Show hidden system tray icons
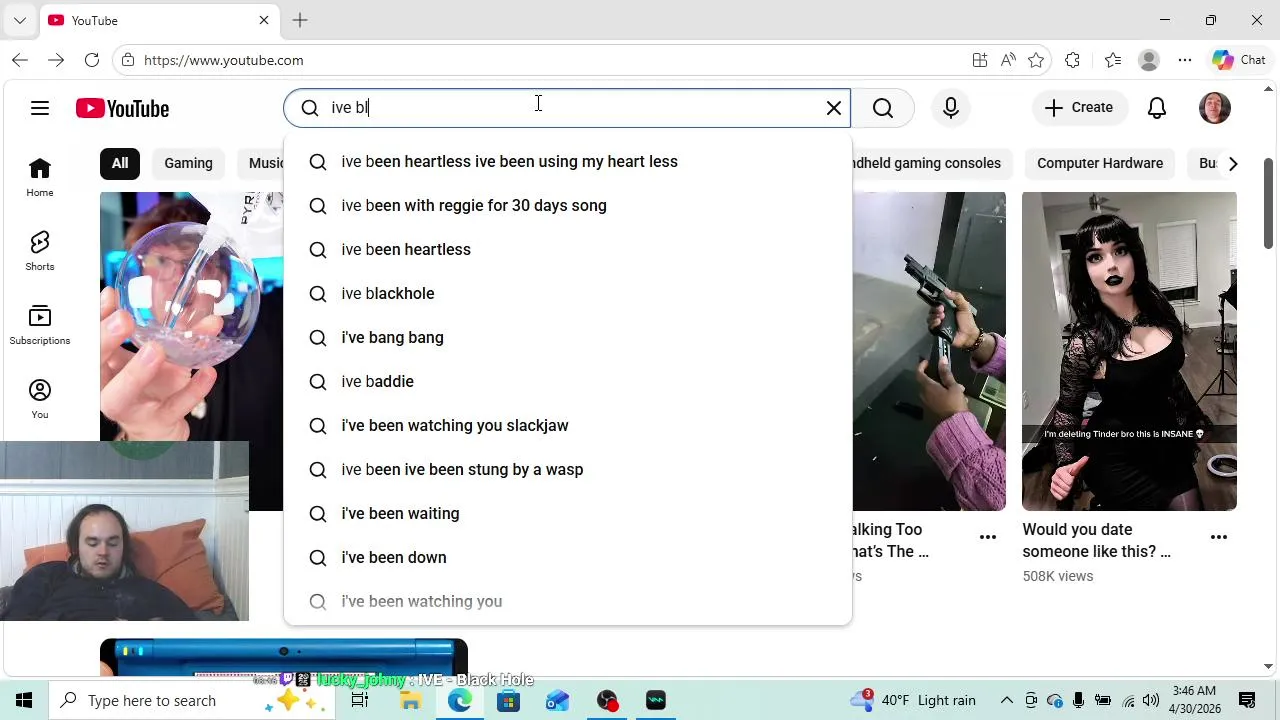This screenshot has width=1280, height=720. pos(1007,700)
